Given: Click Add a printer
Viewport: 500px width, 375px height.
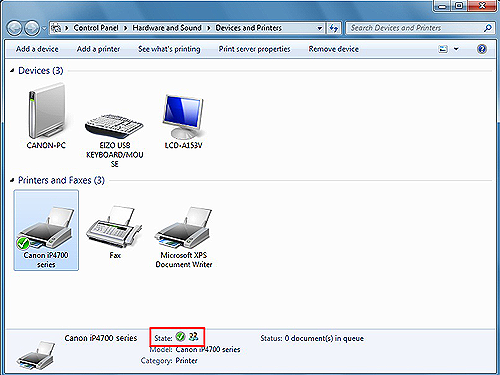Looking at the screenshot, I should pyautogui.click(x=98, y=49).
